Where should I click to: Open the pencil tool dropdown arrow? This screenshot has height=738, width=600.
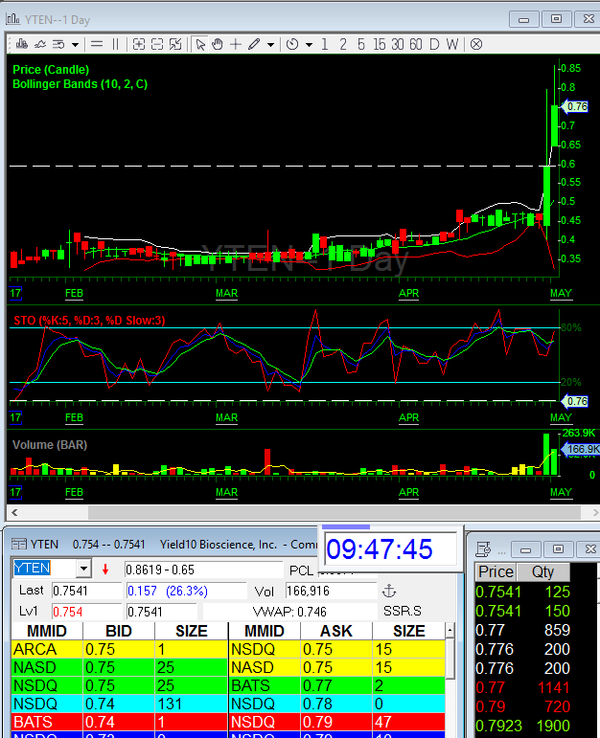pos(271,44)
